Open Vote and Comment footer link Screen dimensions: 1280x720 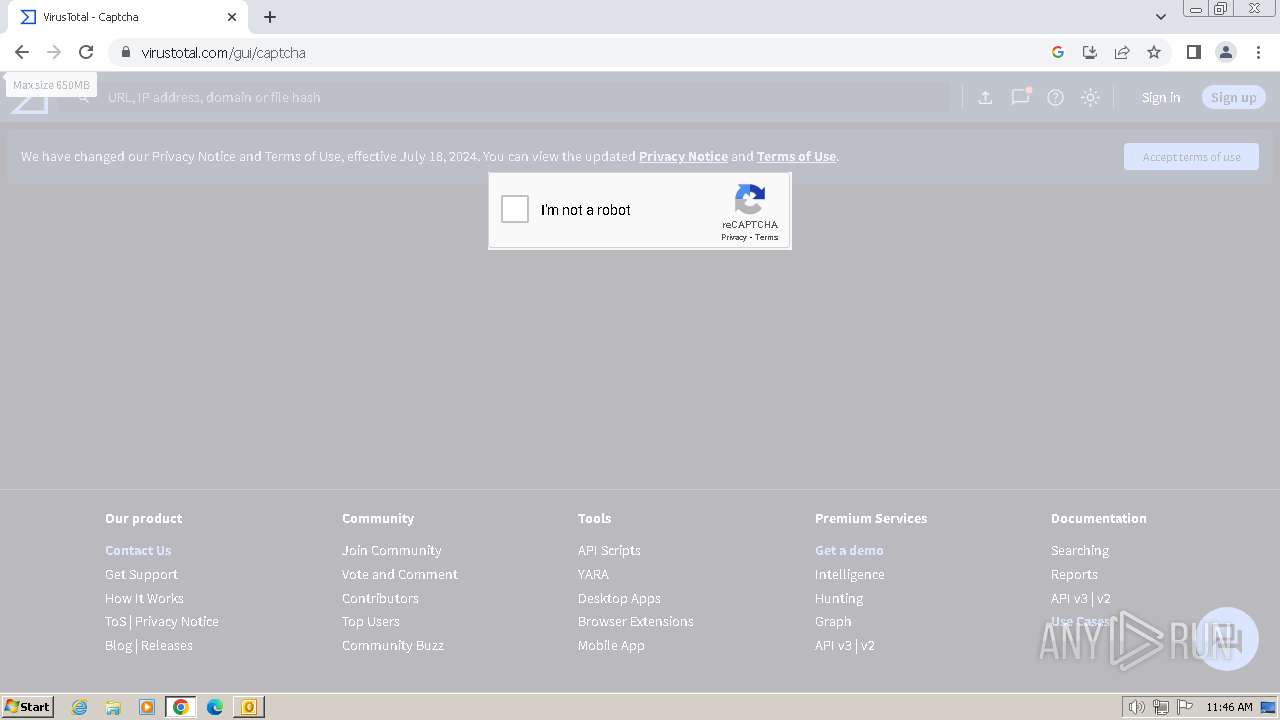[400, 574]
